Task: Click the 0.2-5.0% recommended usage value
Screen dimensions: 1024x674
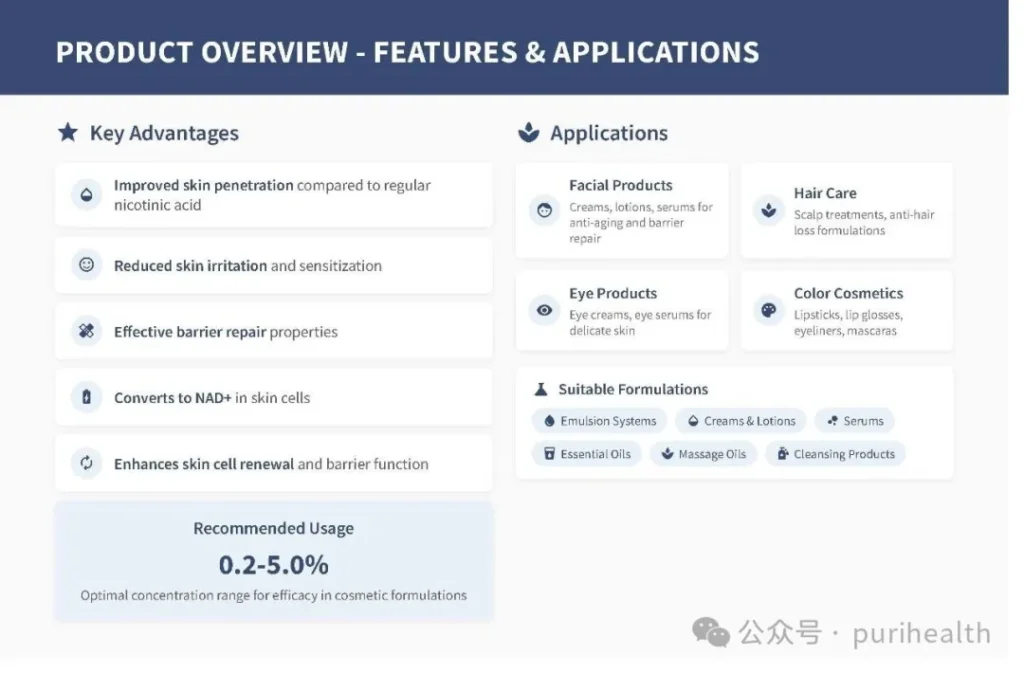Action: 273,565
